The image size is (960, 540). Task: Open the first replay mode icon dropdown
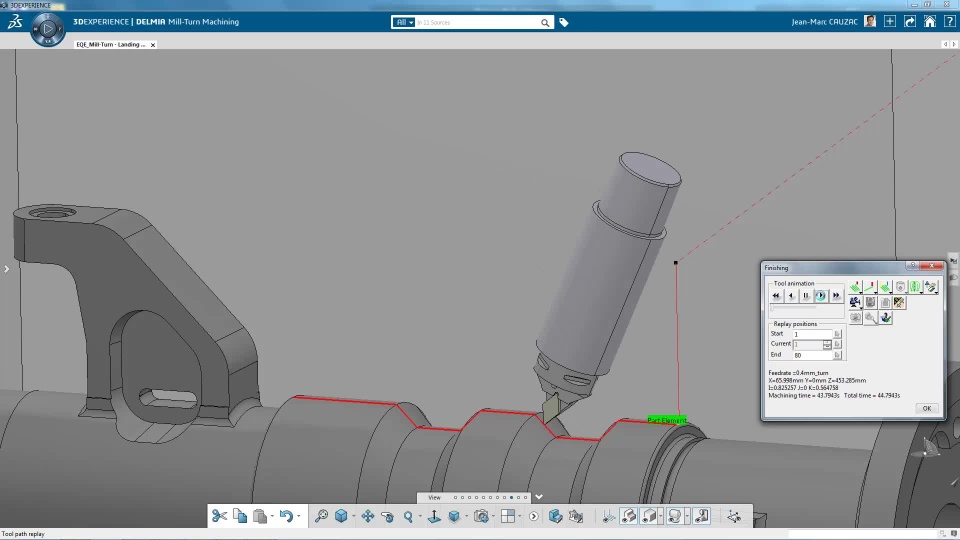(x=856, y=287)
